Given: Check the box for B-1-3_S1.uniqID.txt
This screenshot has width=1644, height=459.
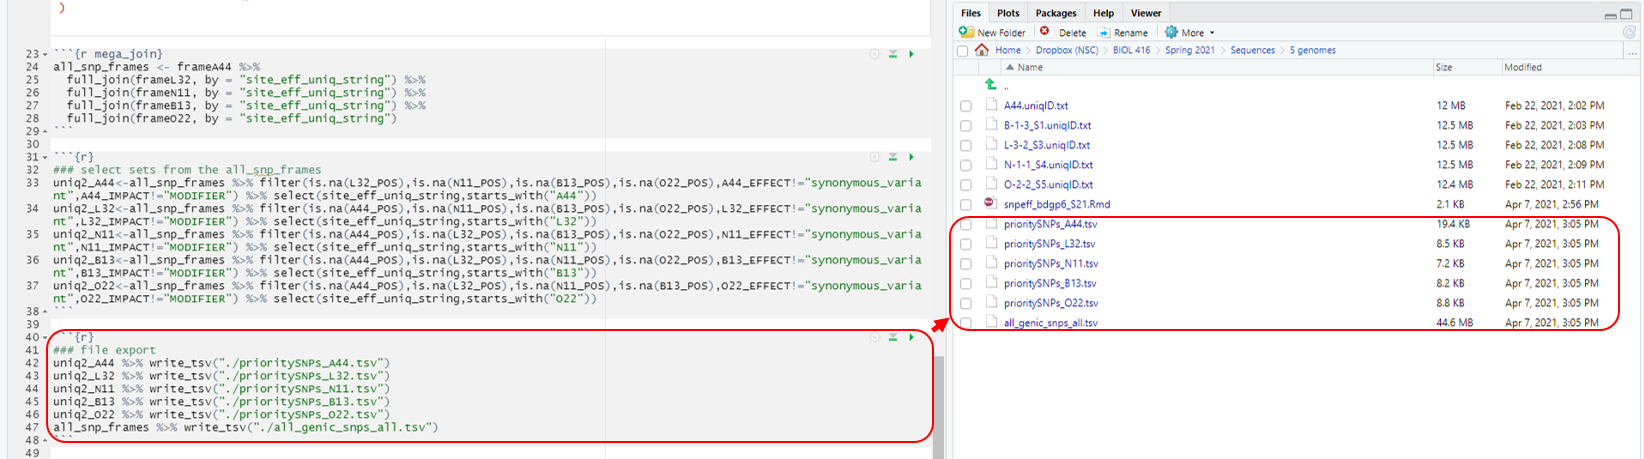Looking at the screenshot, I should click(x=965, y=126).
